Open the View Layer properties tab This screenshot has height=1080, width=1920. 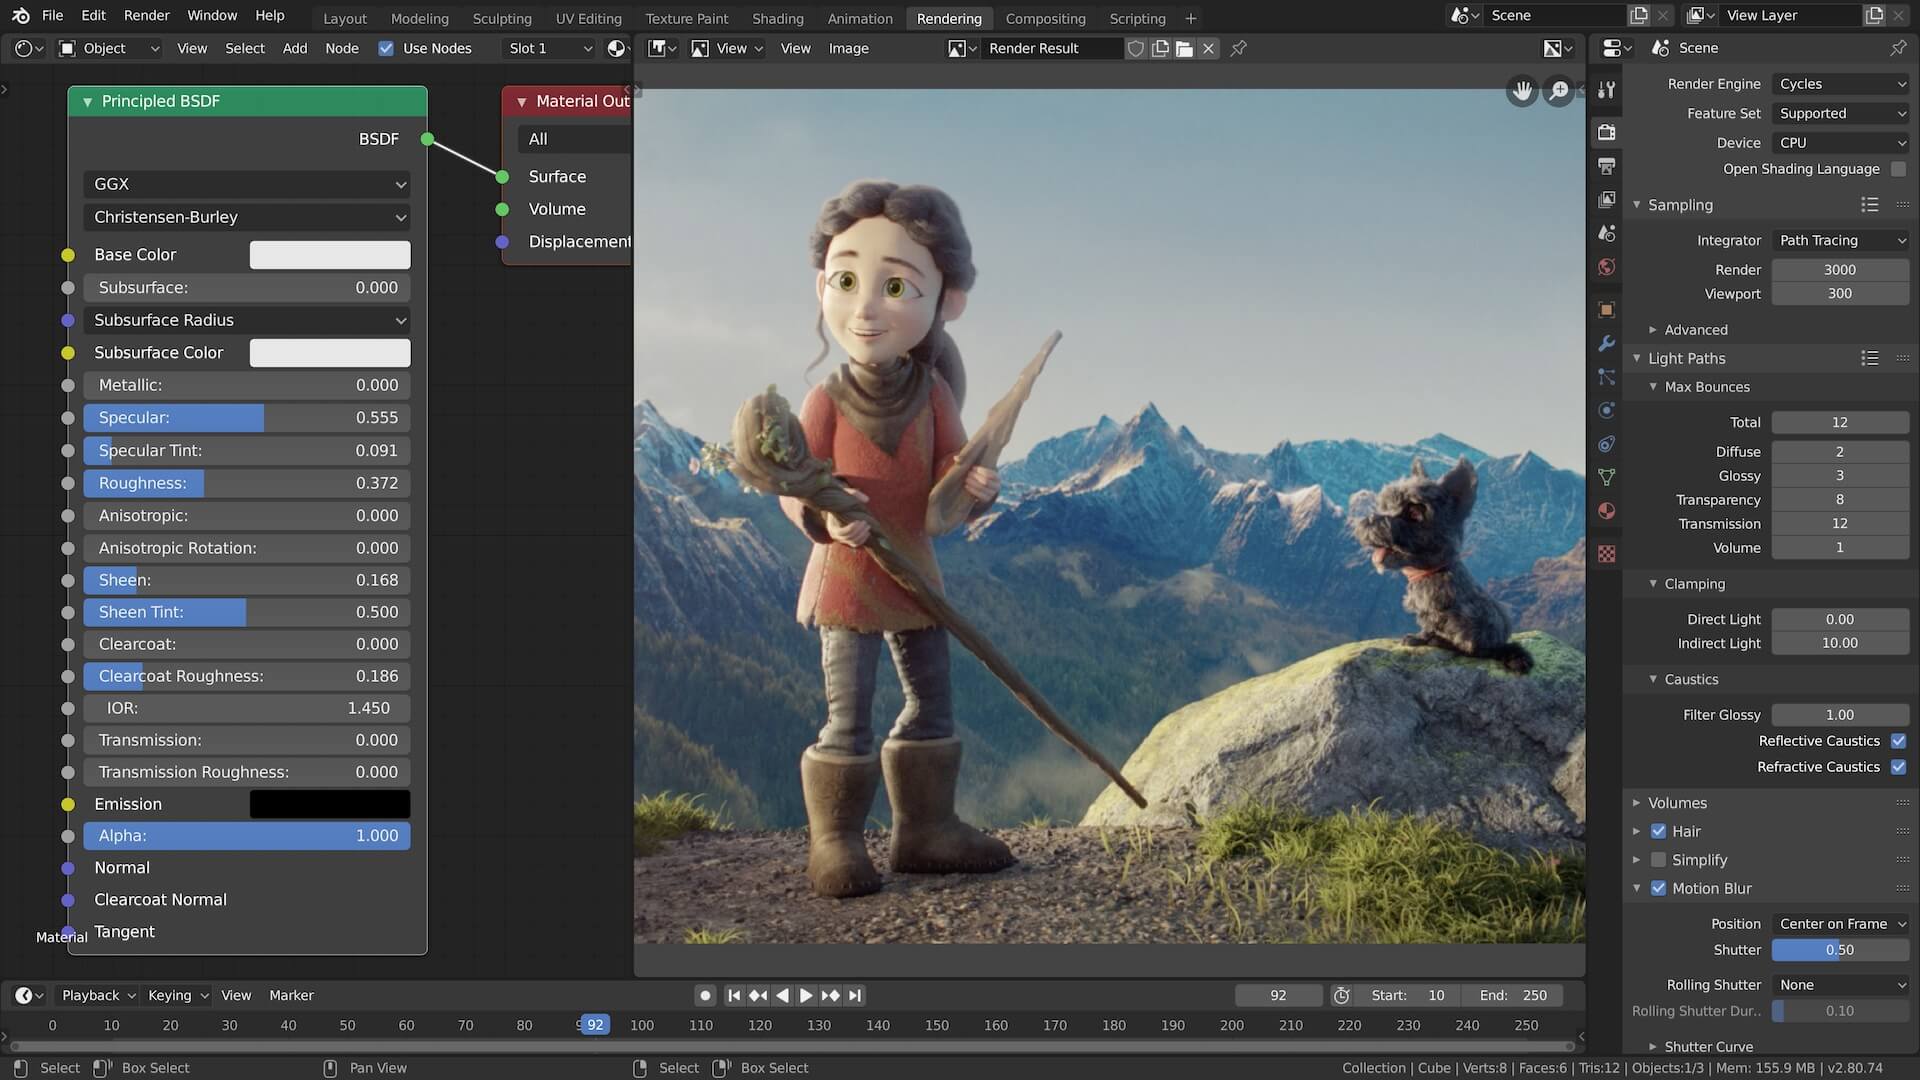tap(1607, 199)
